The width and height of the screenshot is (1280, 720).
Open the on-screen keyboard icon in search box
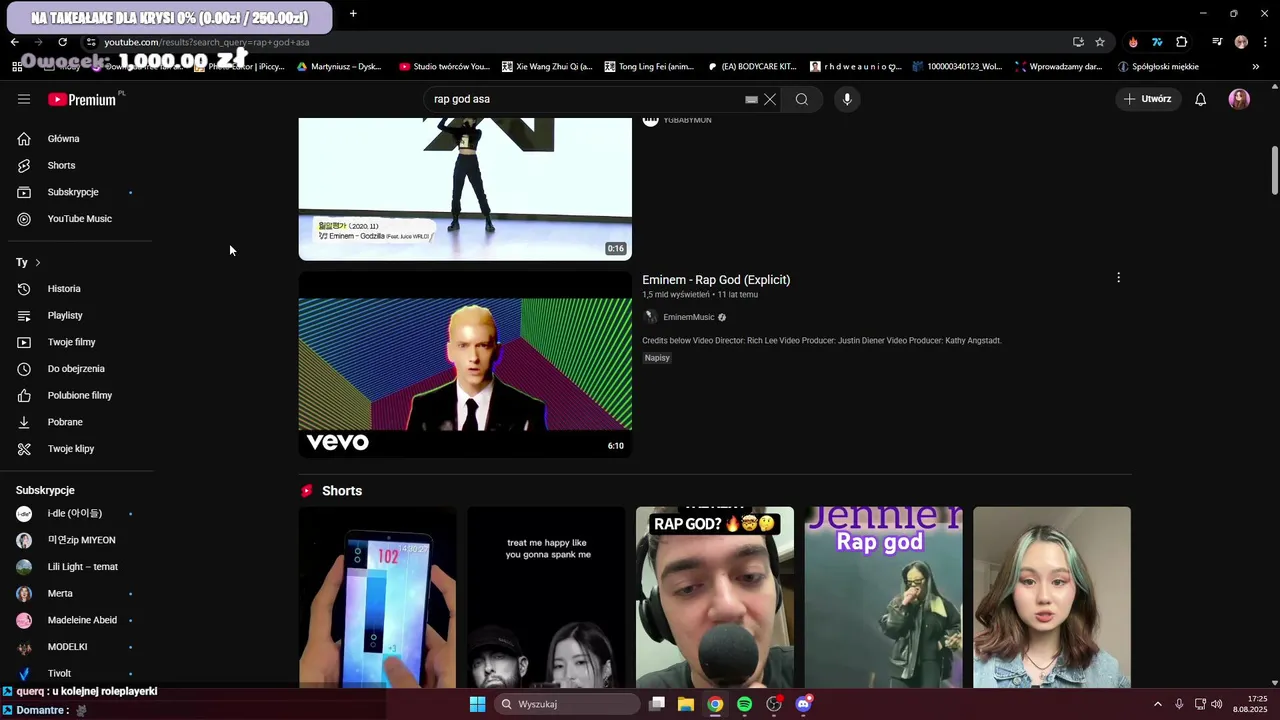point(751,99)
